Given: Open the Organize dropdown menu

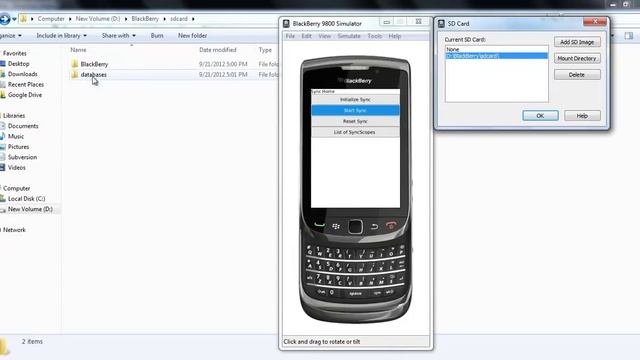Looking at the screenshot, I should (x=11, y=36).
